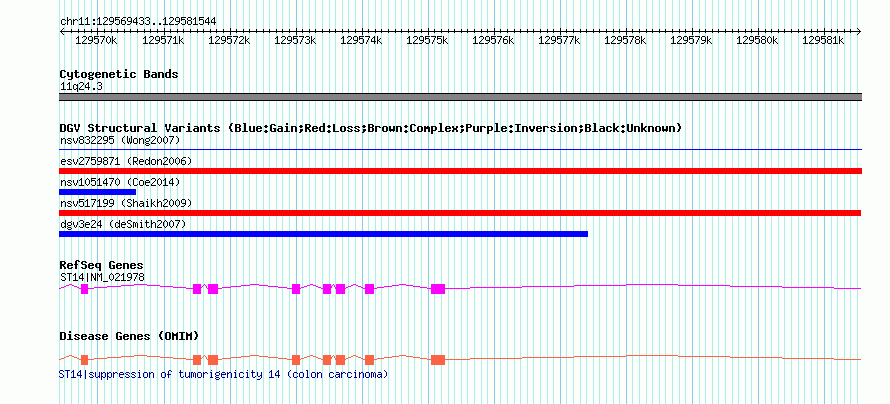
Task: Click the magenta RefSeq exon at 129573k
Action: click(x=296, y=289)
